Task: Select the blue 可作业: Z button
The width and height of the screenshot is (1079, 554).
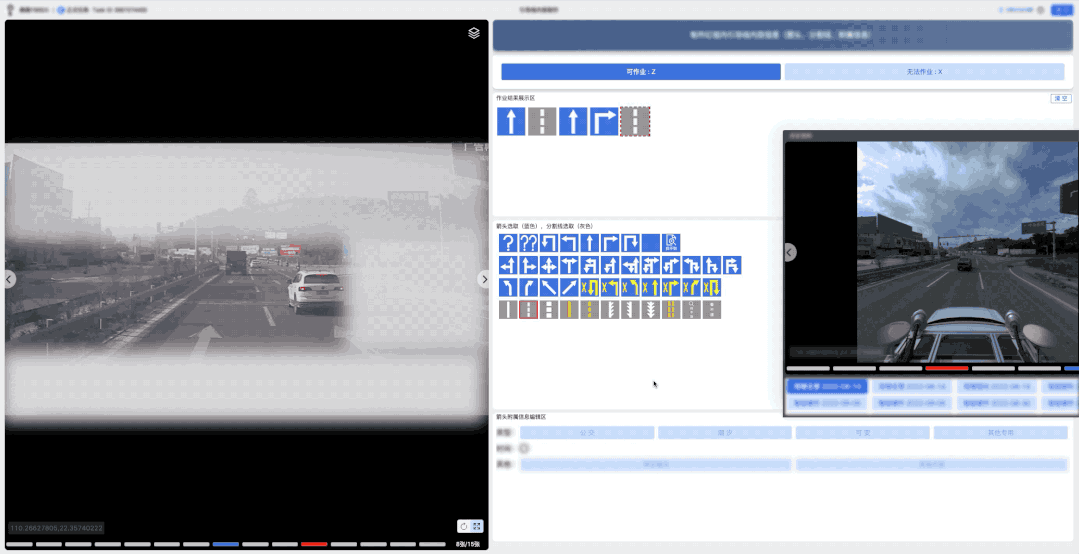Action: [641, 72]
